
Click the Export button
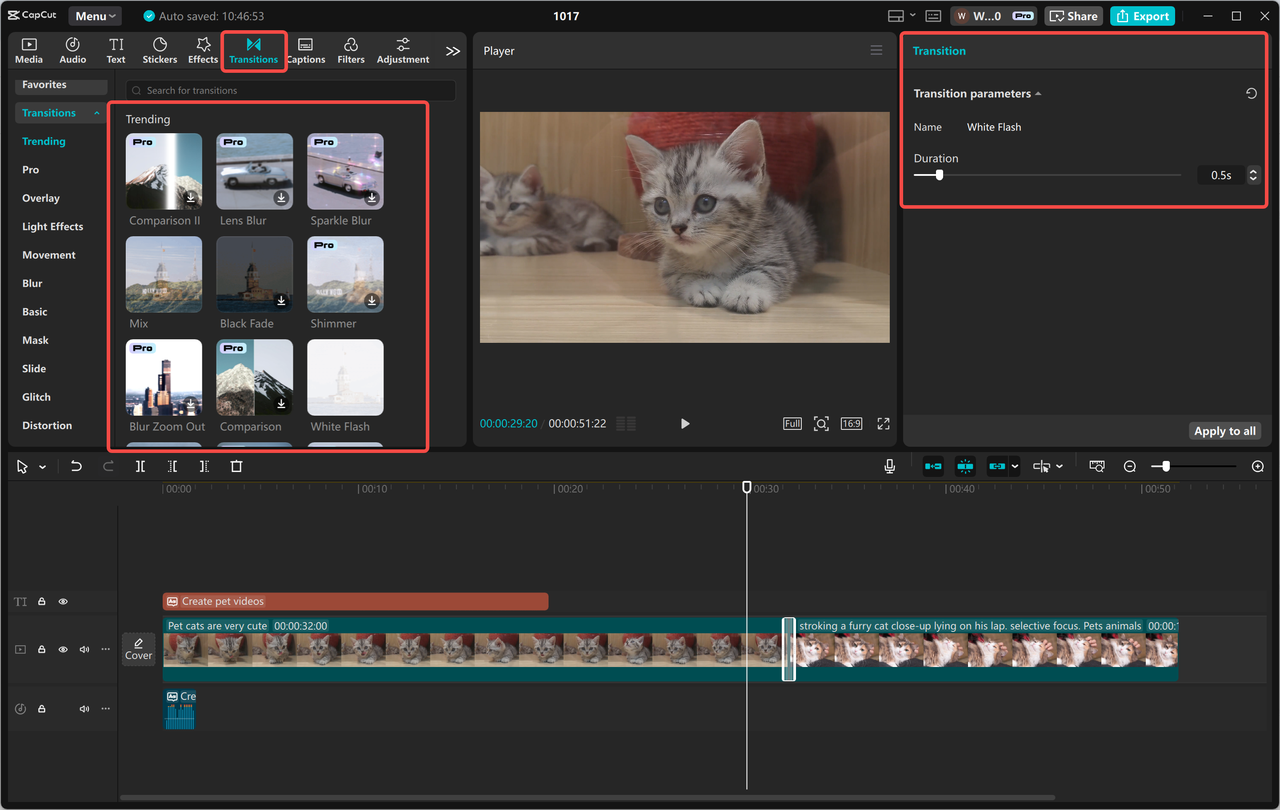point(1142,16)
